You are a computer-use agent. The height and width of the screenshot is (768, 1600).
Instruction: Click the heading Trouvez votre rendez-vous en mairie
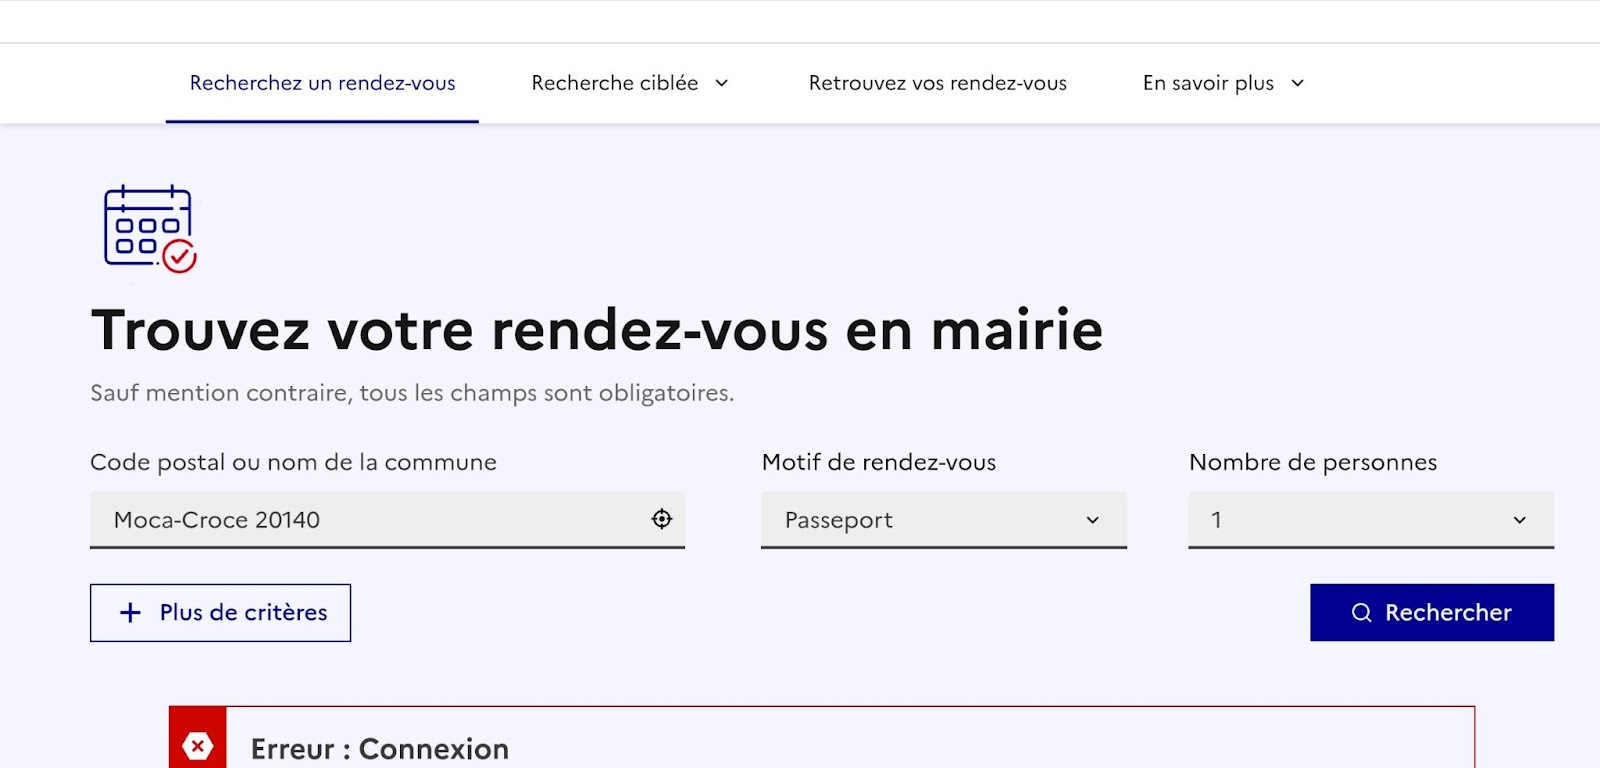click(x=597, y=330)
